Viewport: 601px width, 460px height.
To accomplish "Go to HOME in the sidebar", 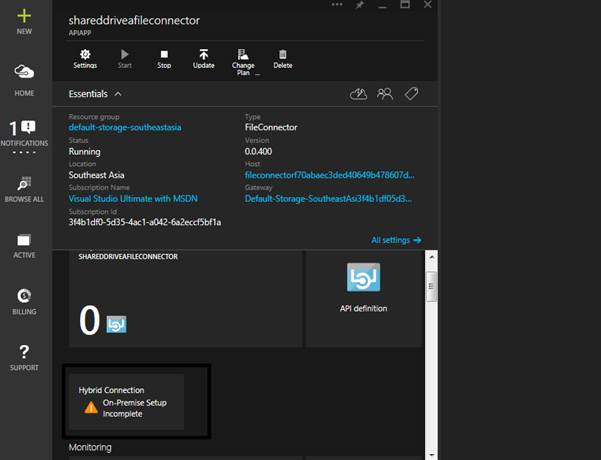I will pyautogui.click(x=24, y=80).
